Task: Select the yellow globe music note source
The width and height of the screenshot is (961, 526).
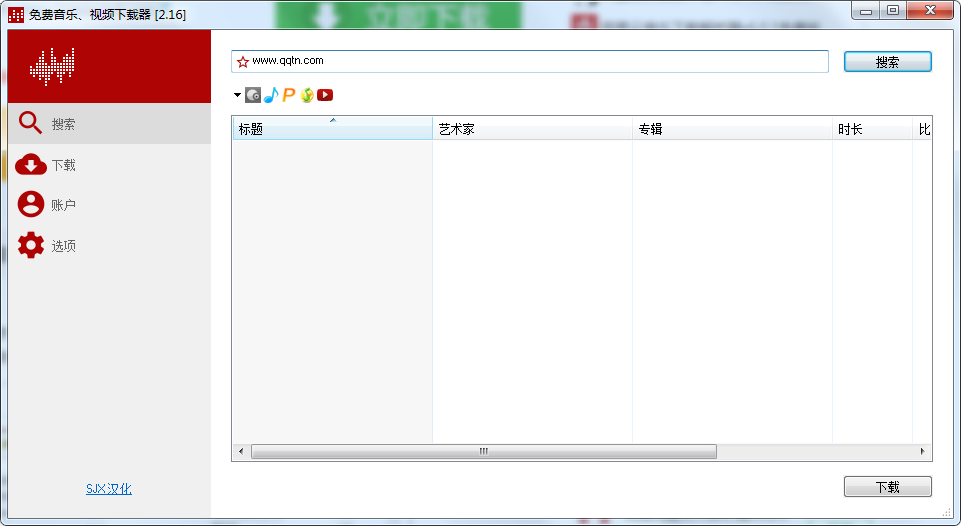Action: point(307,95)
